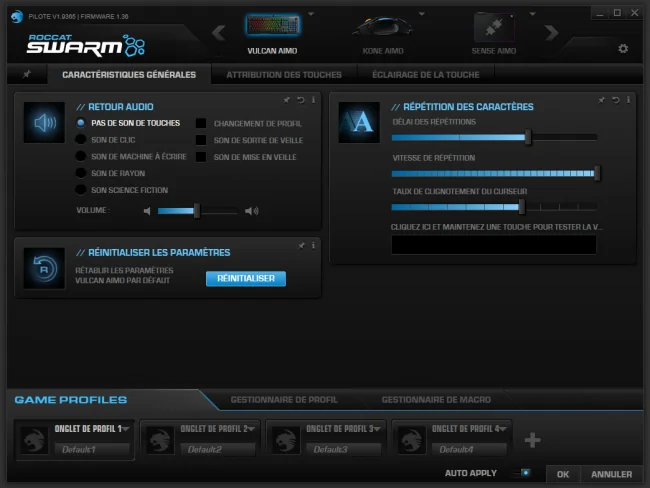Show info for Répétition des Caractères panel
Image resolution: width=650 pixels, height=488 pixels.
coord(628,100)
